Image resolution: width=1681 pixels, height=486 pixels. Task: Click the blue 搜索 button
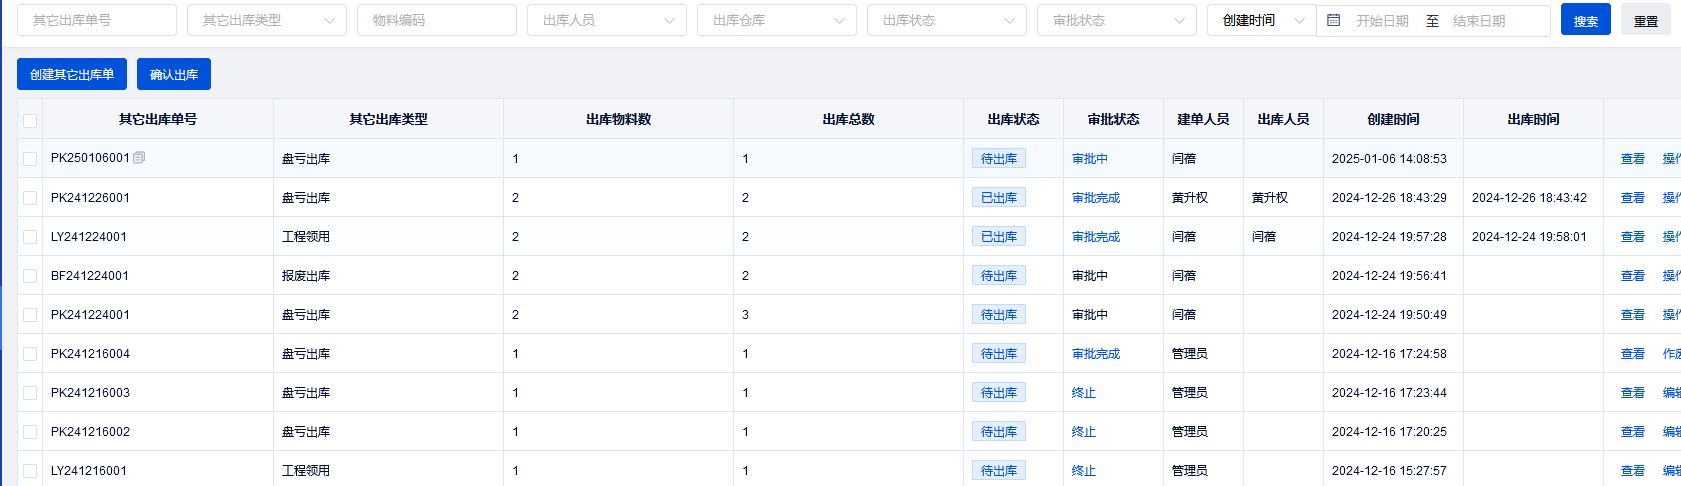pos(1585,20)
